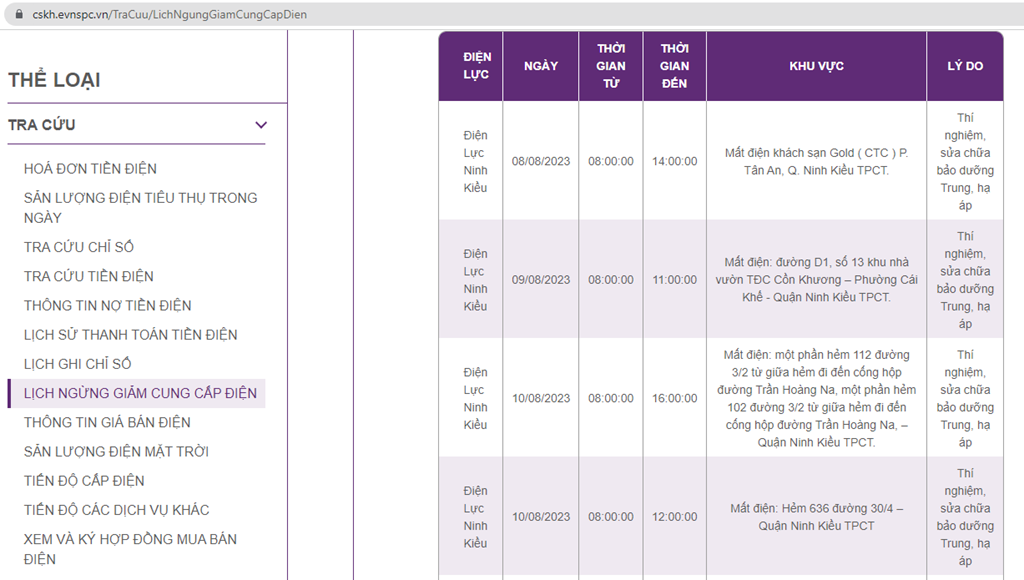Viewport: 1024px width, 580px height.
Task: Select the 08/08/2023 khách sạn Gold row
Action: [x=721, y=161]
